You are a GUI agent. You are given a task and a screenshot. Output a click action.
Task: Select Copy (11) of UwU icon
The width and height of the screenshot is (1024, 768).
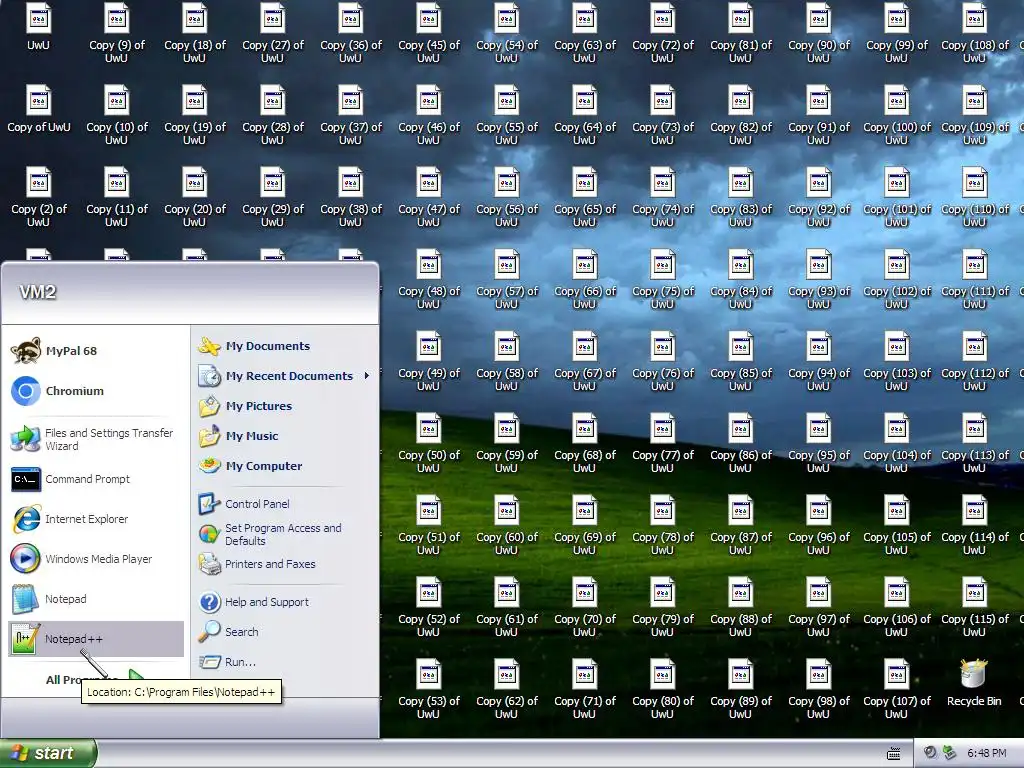click(116, 197)
